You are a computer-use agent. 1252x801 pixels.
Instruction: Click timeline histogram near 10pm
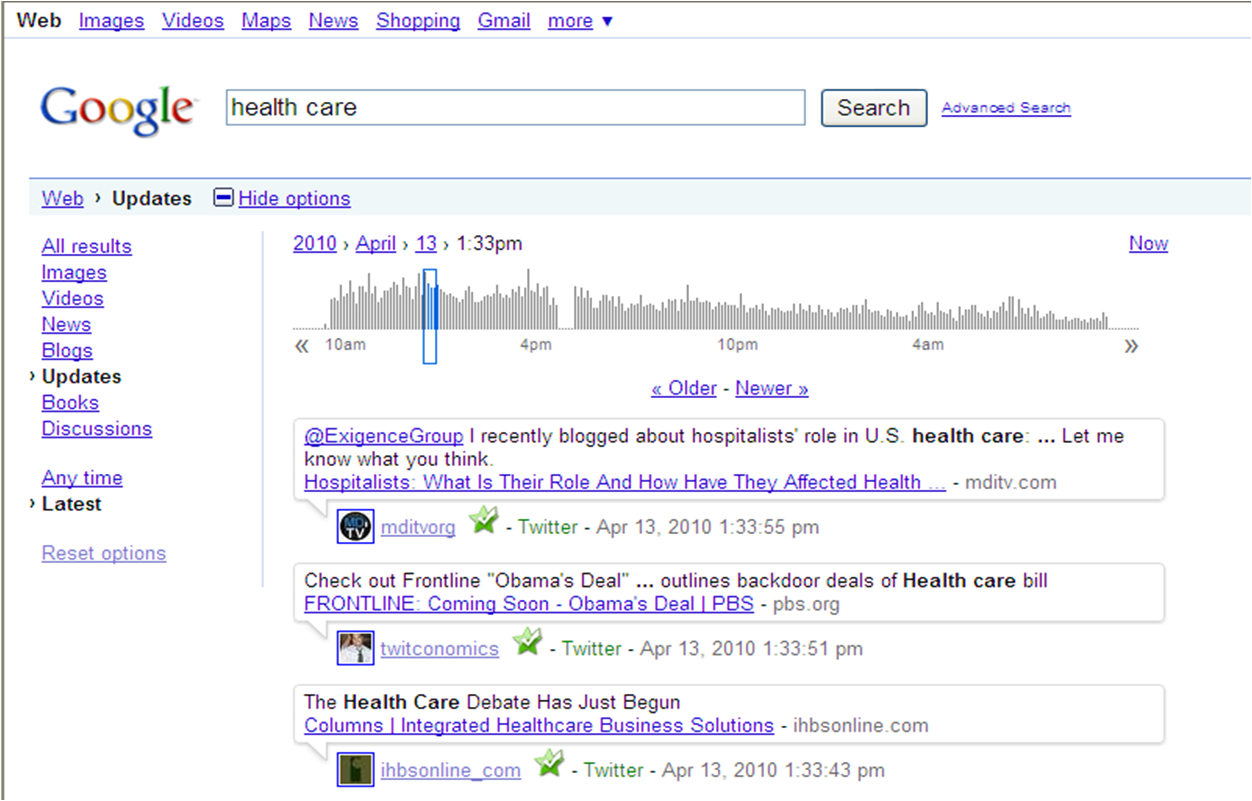click(737, 312)
